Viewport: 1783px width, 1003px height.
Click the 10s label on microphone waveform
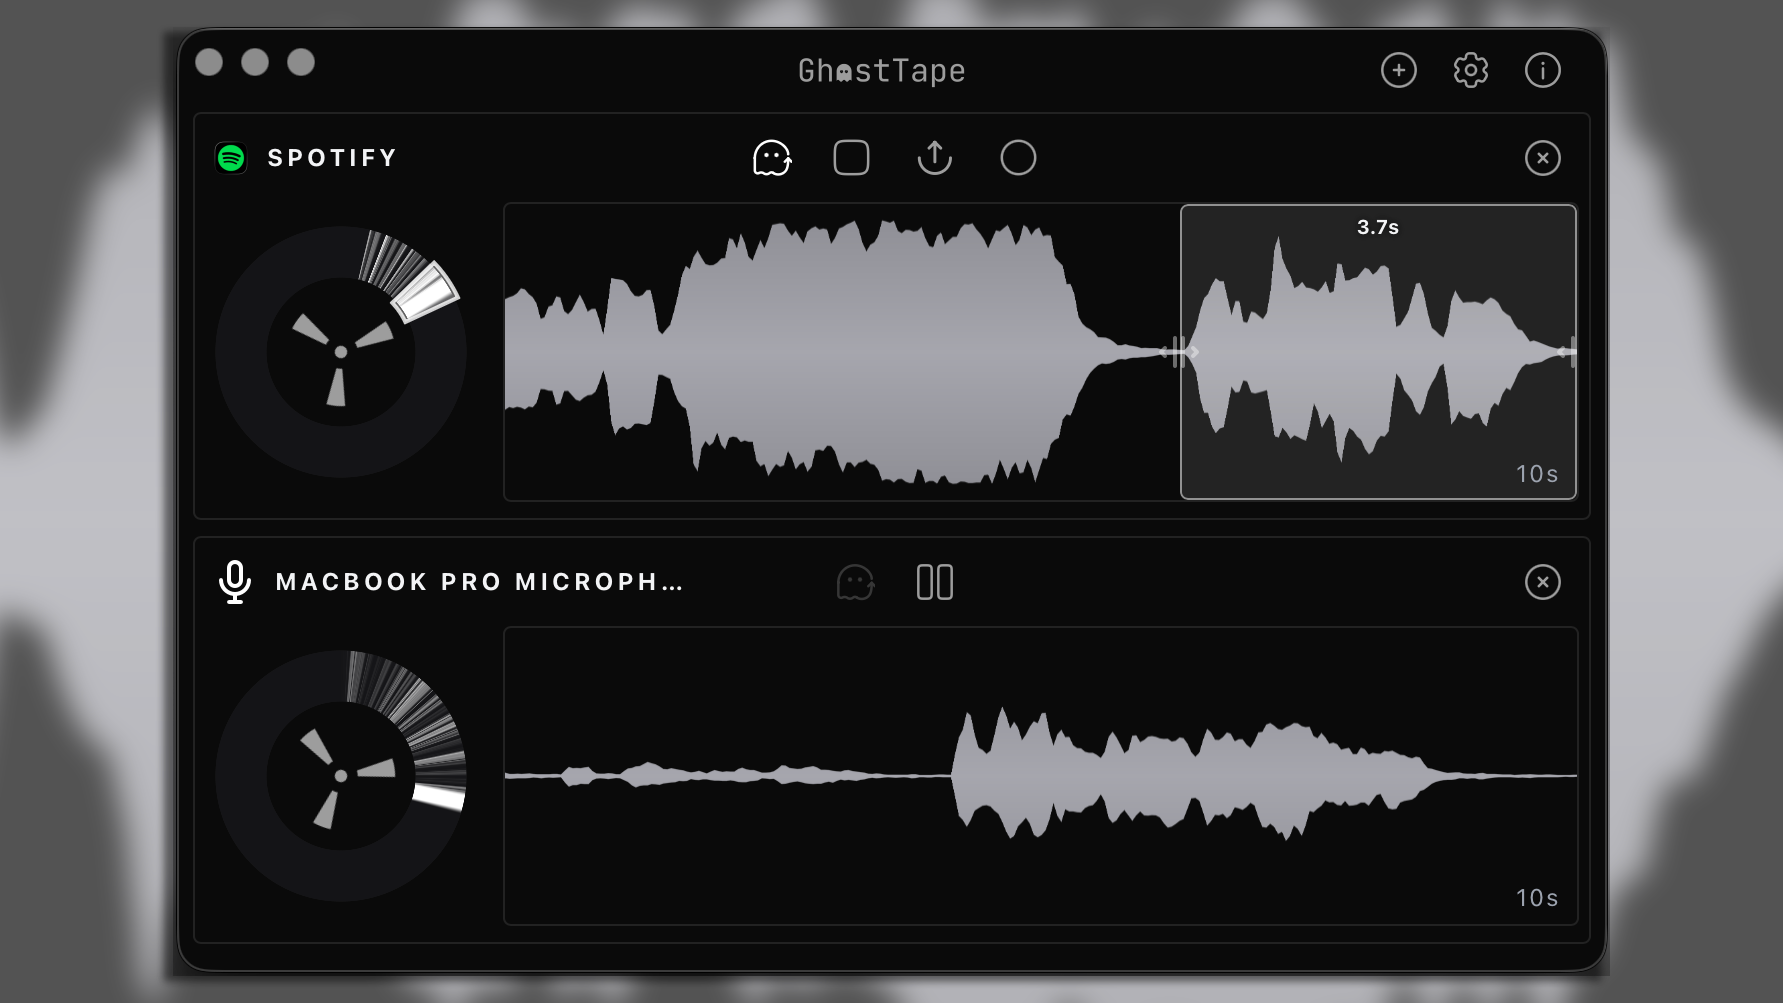coord(1537,898)
